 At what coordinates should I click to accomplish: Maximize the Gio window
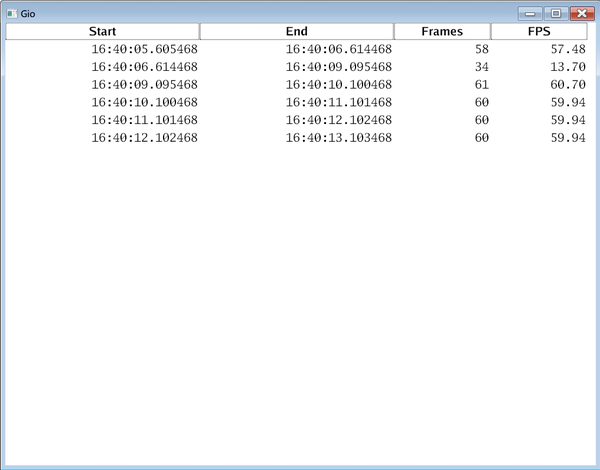(554, 14)
